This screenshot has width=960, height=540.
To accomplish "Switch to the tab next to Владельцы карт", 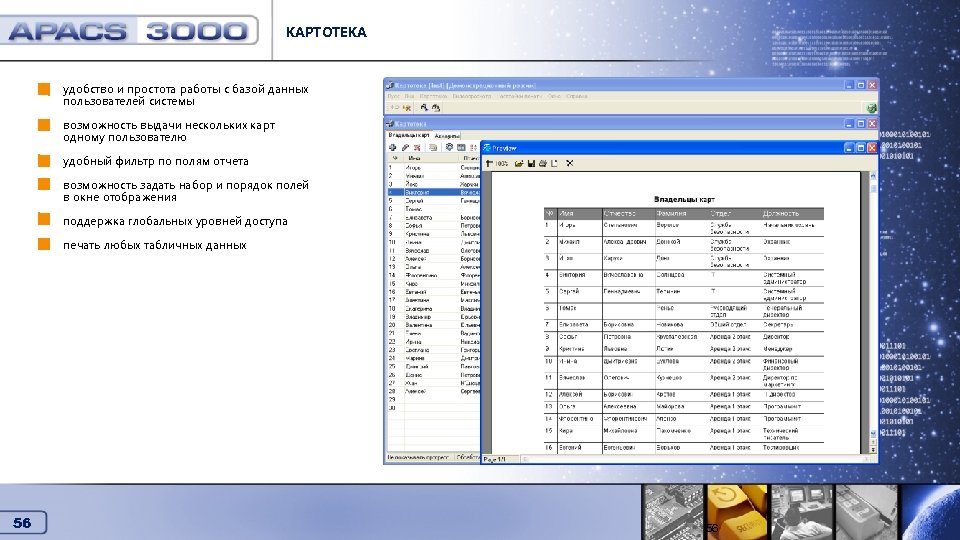I will pyautogui.click(x=447, y=136).
